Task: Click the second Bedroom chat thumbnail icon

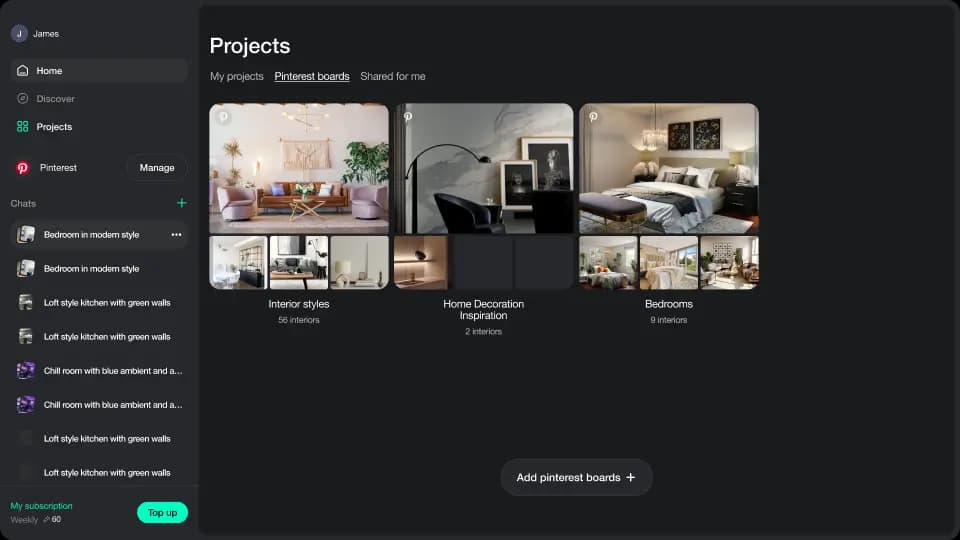Action: [26, 269]
